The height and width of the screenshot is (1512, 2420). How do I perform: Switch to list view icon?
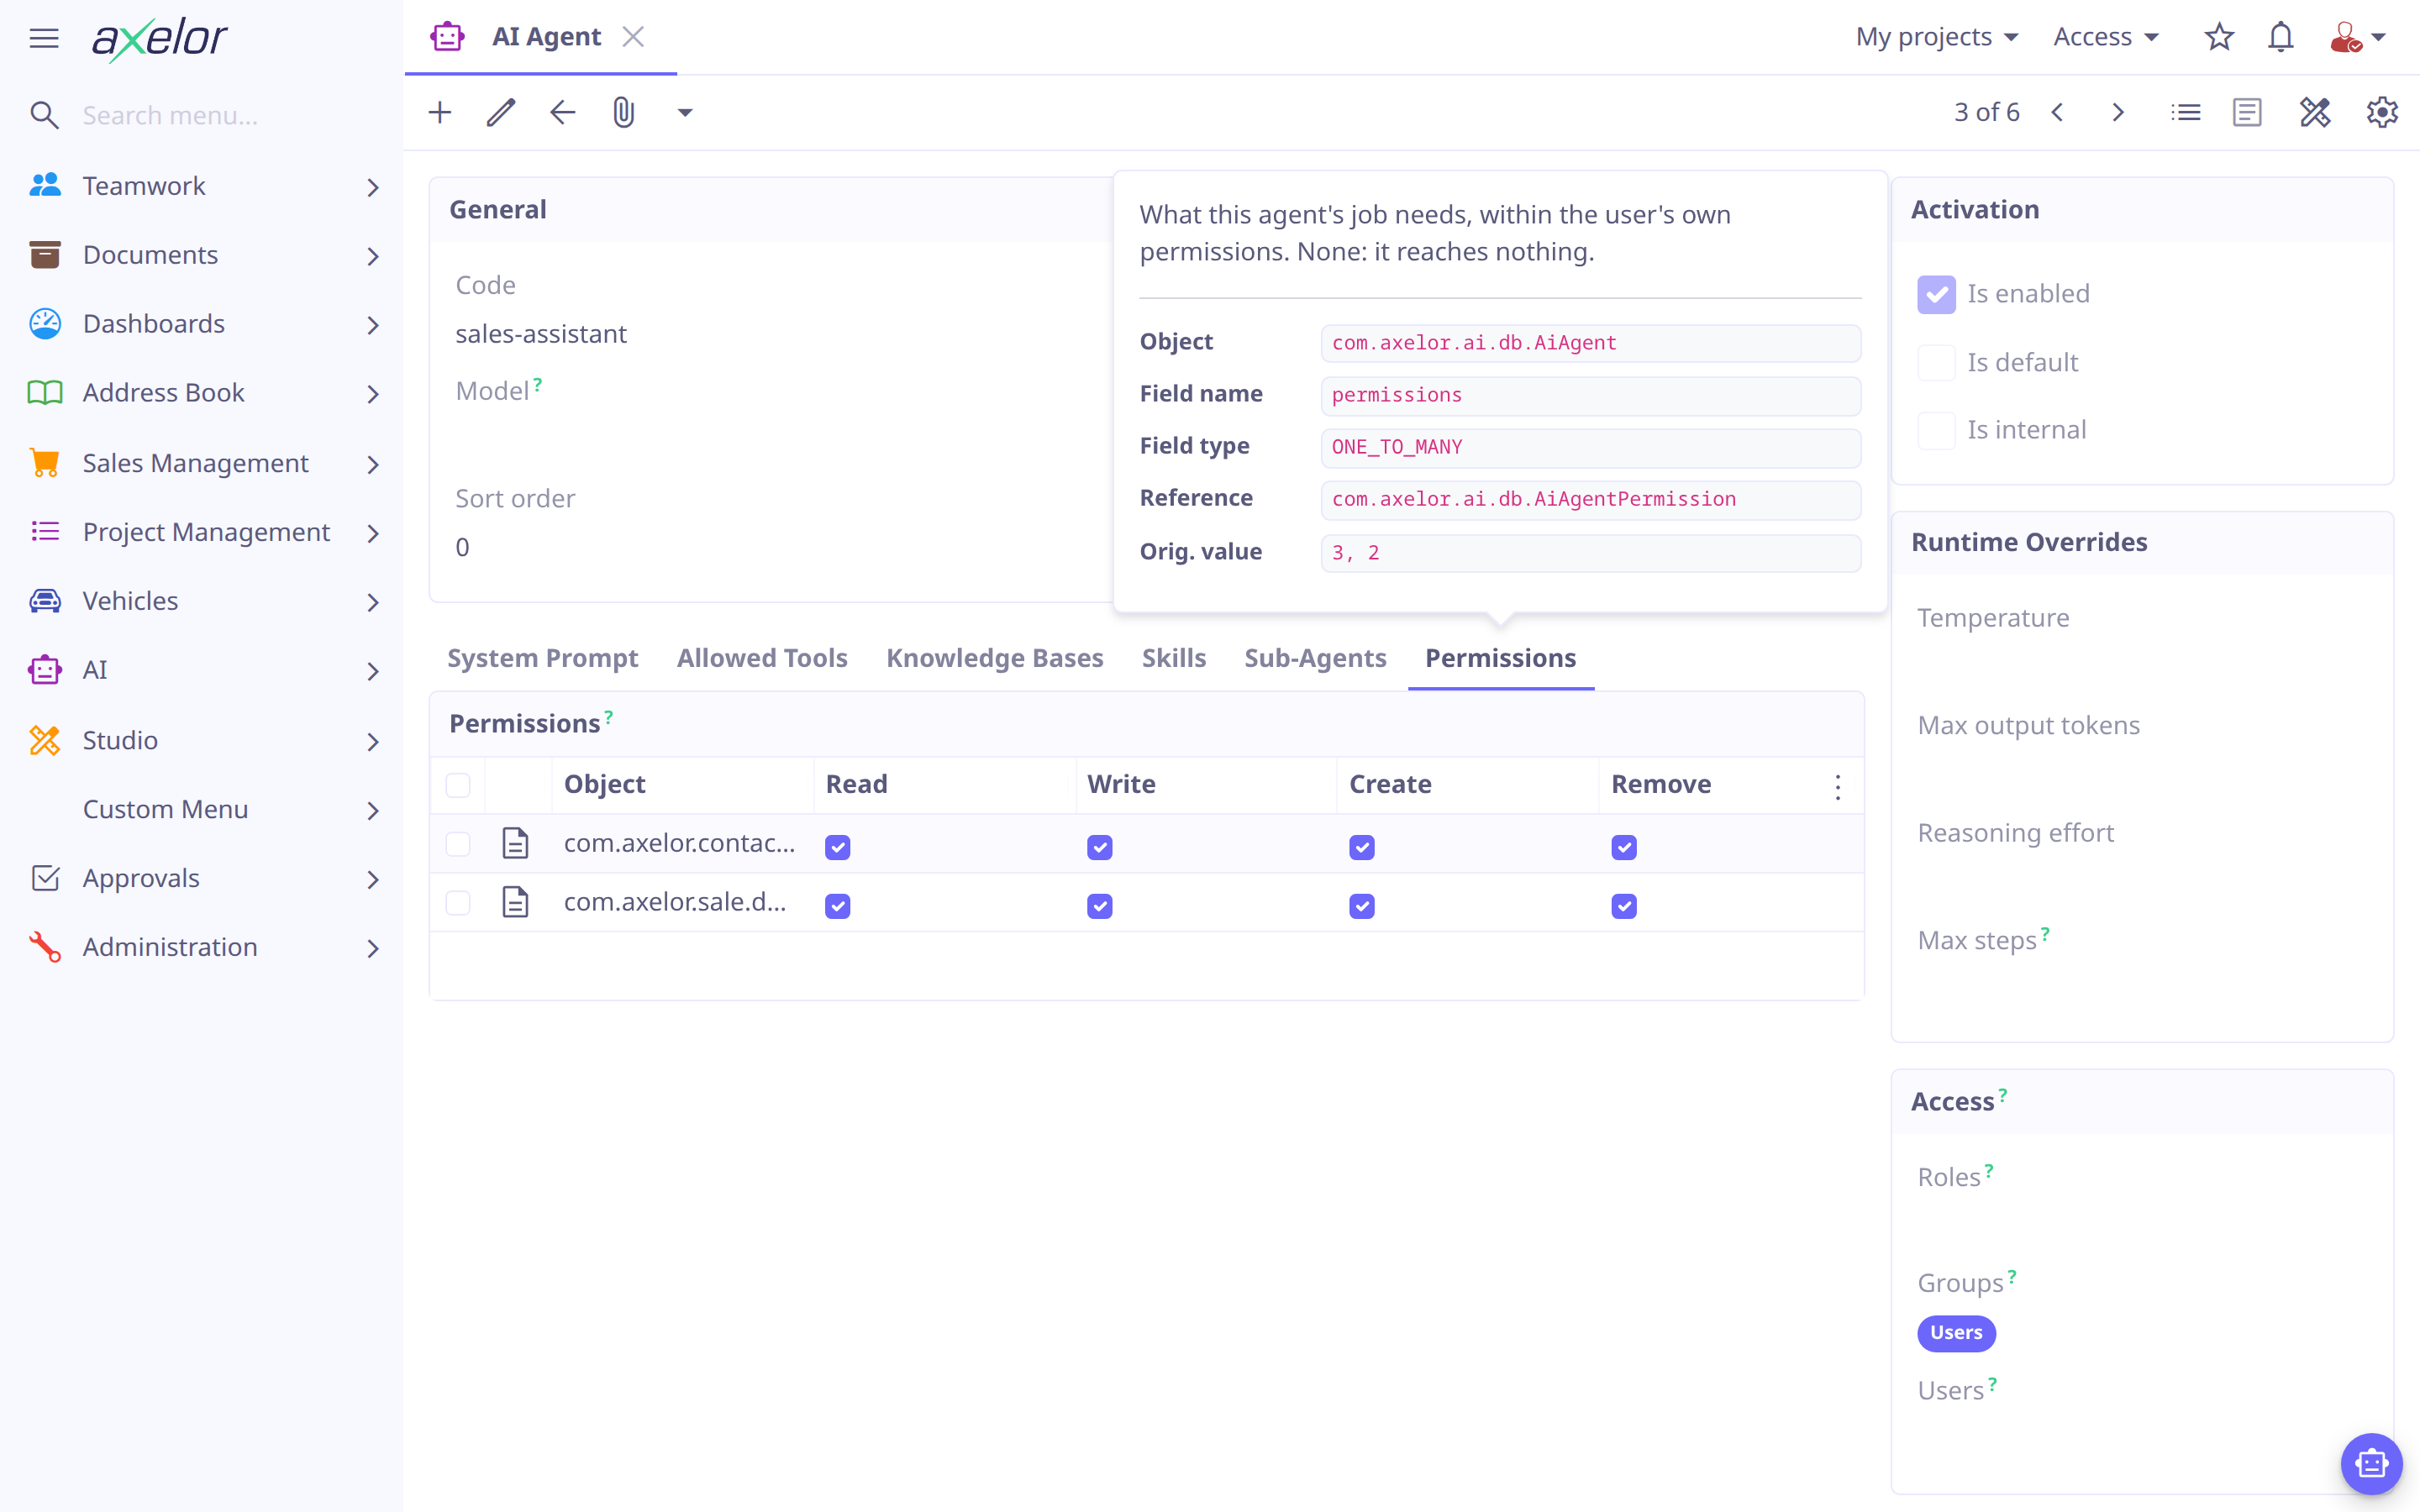(2186, 112)
